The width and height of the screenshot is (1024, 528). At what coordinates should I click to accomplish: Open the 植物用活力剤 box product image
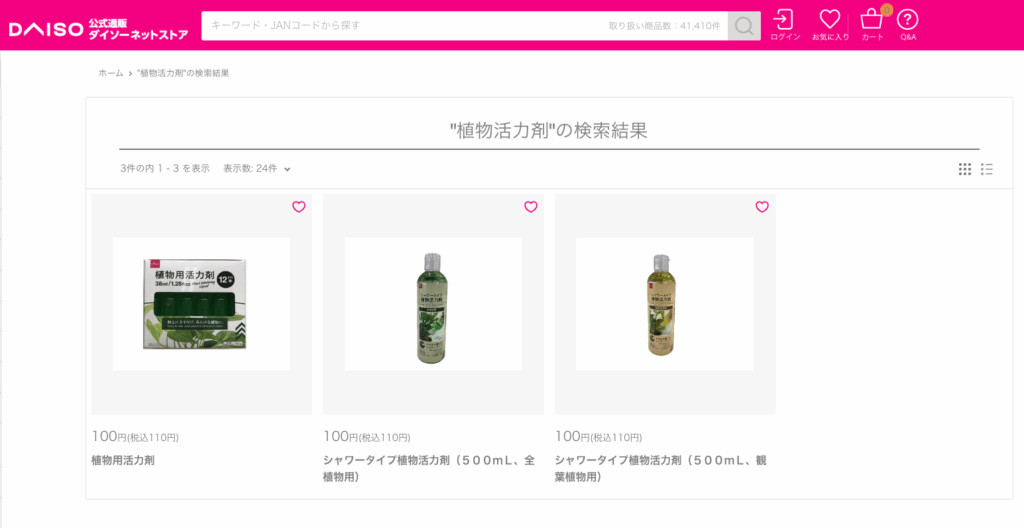pyautogui.click(x=201, y=304)
